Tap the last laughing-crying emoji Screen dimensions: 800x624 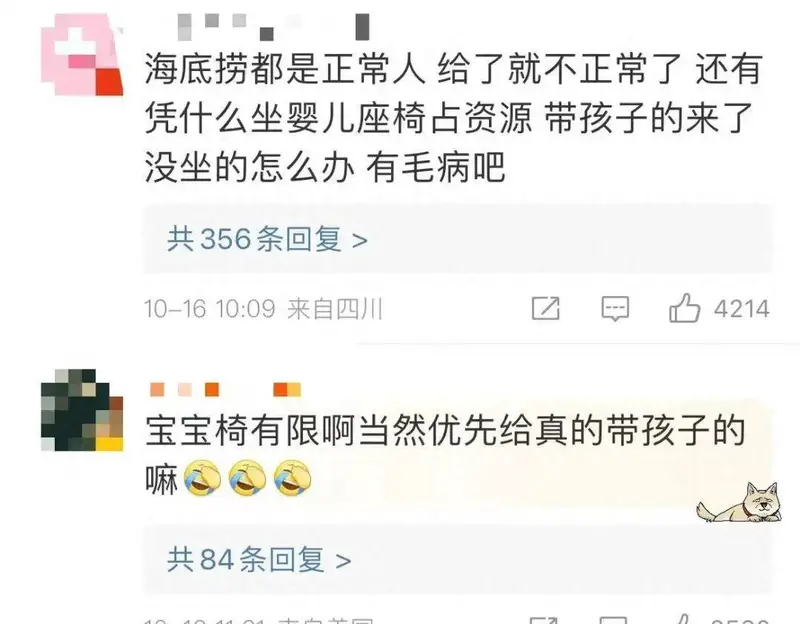click(292, 478)
